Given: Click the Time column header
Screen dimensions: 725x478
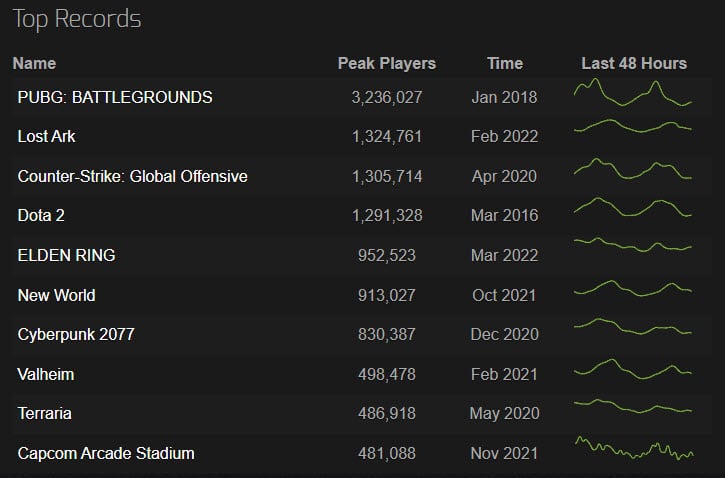Looking at the screenshot, I should pos(505,63).
